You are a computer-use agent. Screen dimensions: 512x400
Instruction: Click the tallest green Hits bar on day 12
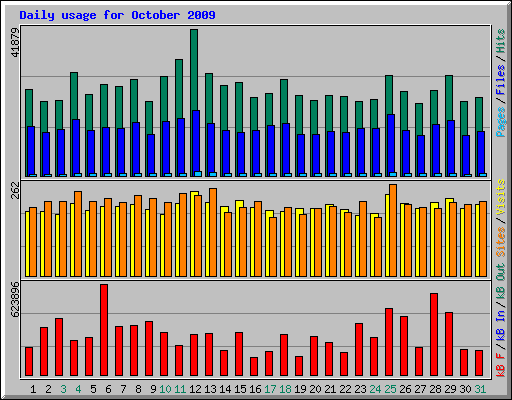pyautogui.click(x=194, y=70)
